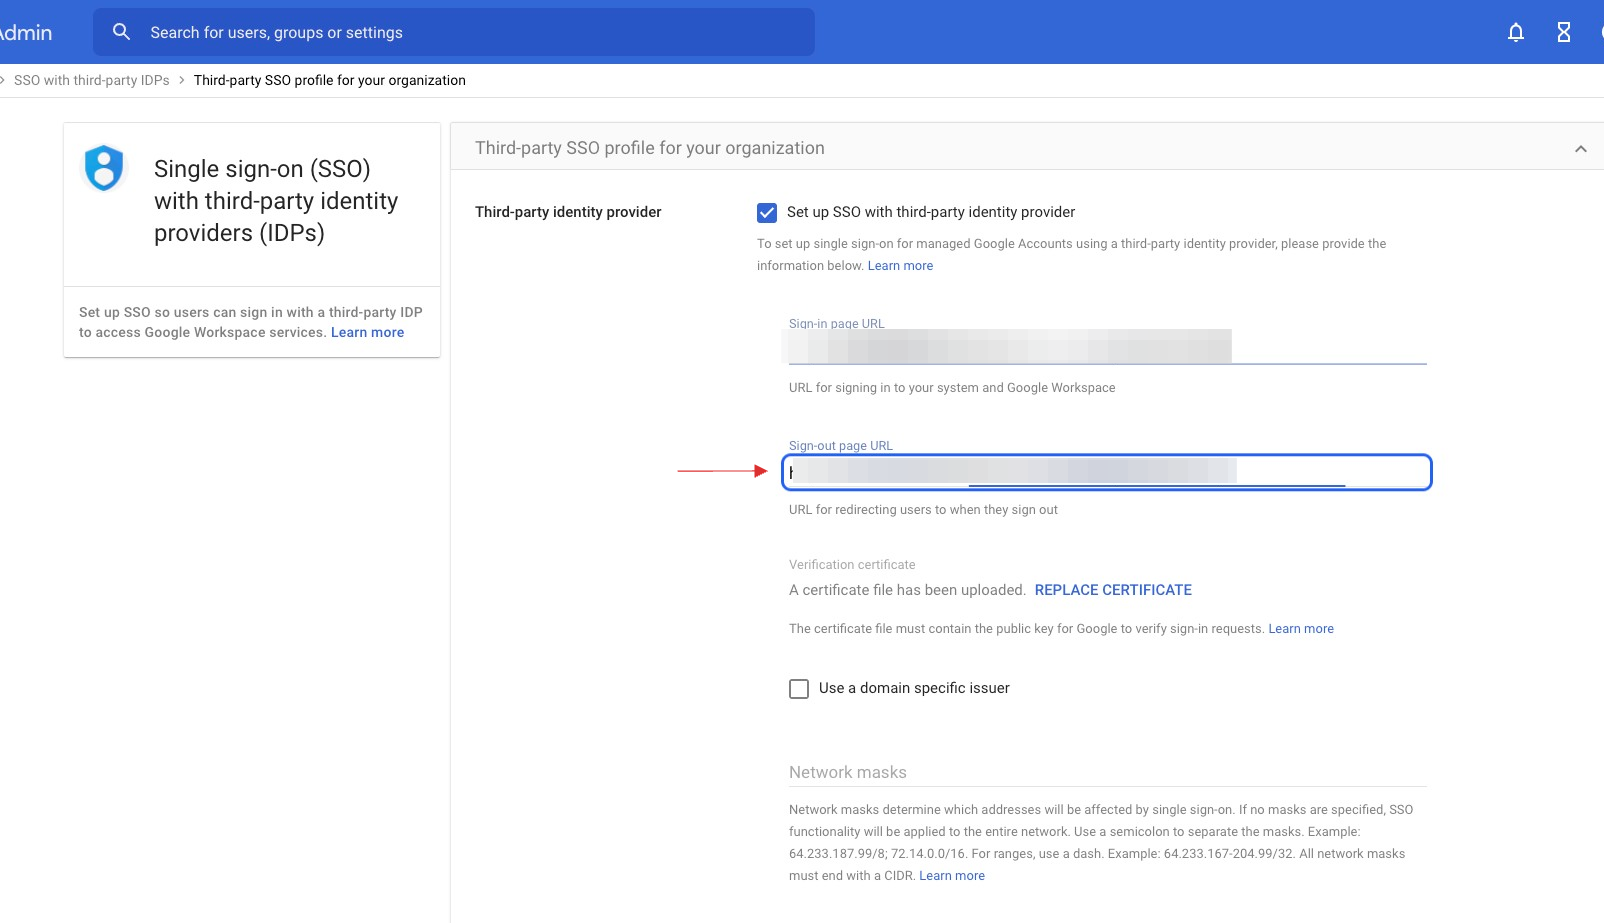This screenshot has height=923, width=1604.
Task: Click Third-party SSO profile breadcrumb item
Action: click(x=330, y=80)
